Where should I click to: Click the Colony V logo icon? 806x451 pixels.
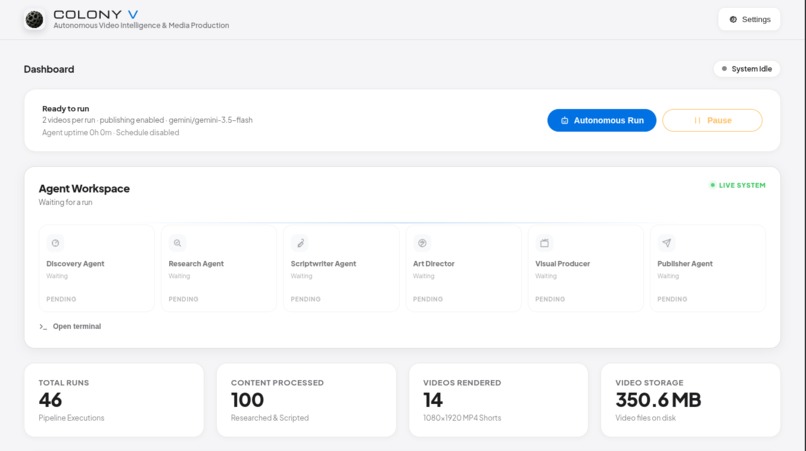pyautogui.click(x=34, y=20)
